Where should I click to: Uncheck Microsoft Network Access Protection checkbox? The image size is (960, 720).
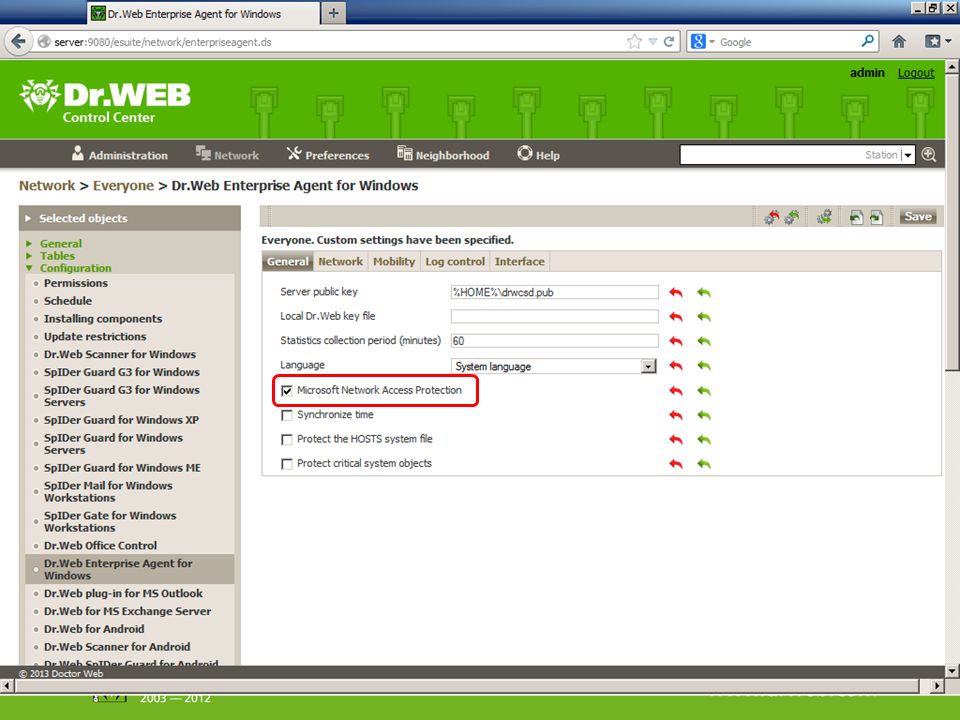pyautogui.click(x=287, y=391)
